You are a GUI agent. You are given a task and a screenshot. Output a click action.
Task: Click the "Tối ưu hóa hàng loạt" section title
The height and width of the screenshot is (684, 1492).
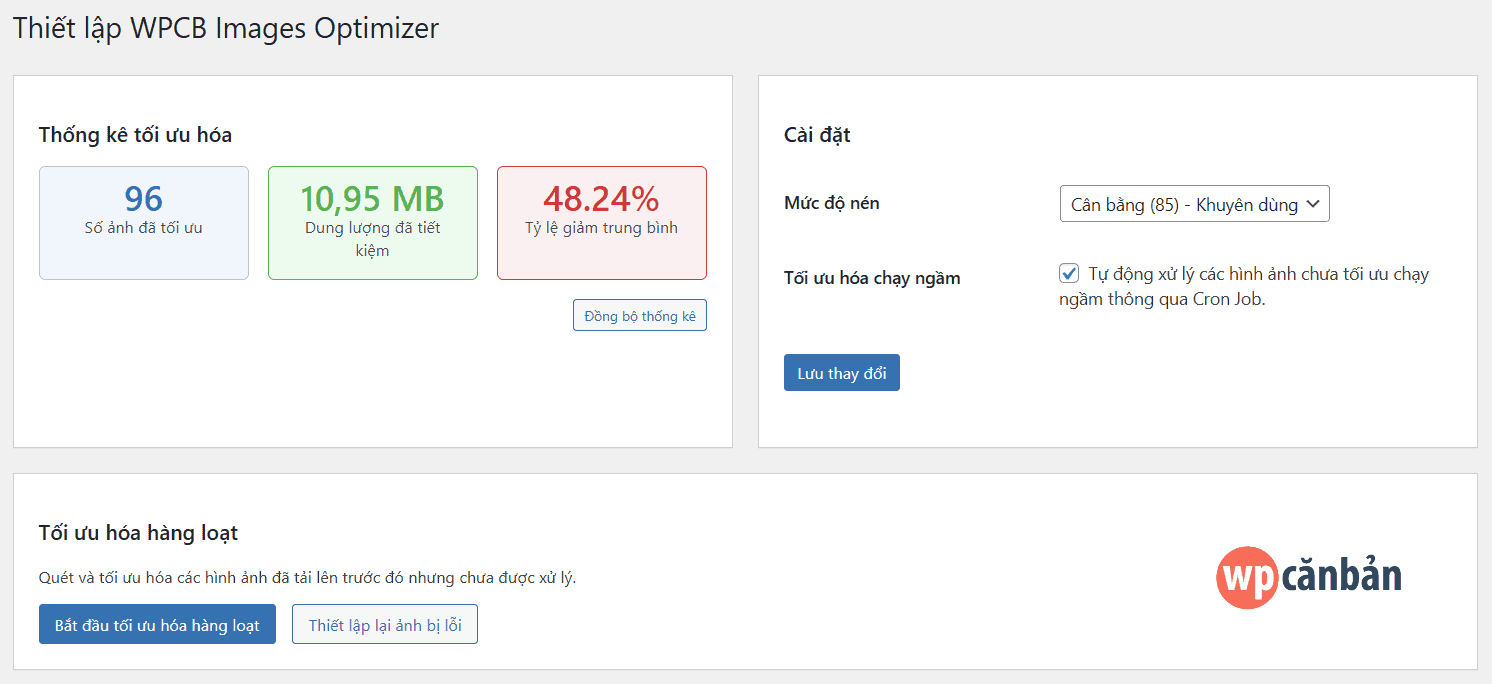(x=138, y=533)
